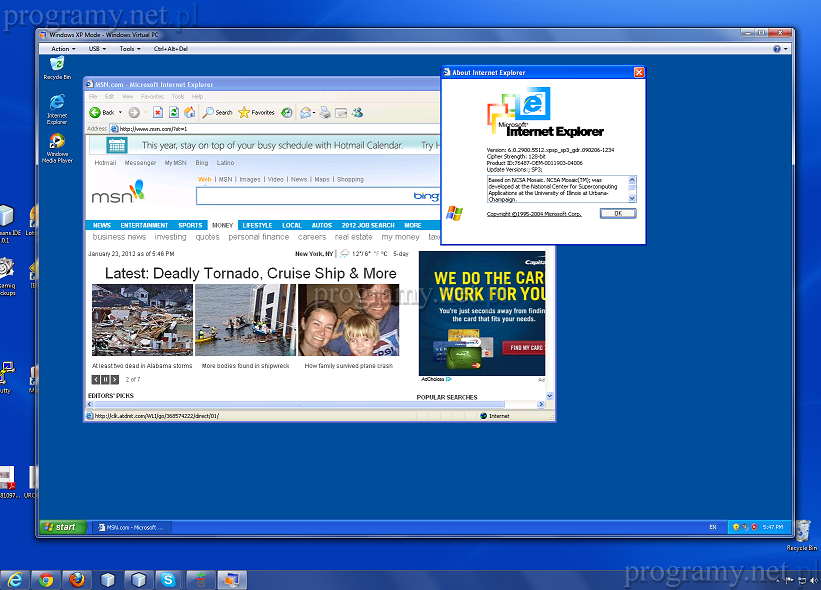Viewport: 821px width, 590px height.
Task: Click the Print icon in the IE toolbar
Action: pyautogui.click(x=323, y=113)
